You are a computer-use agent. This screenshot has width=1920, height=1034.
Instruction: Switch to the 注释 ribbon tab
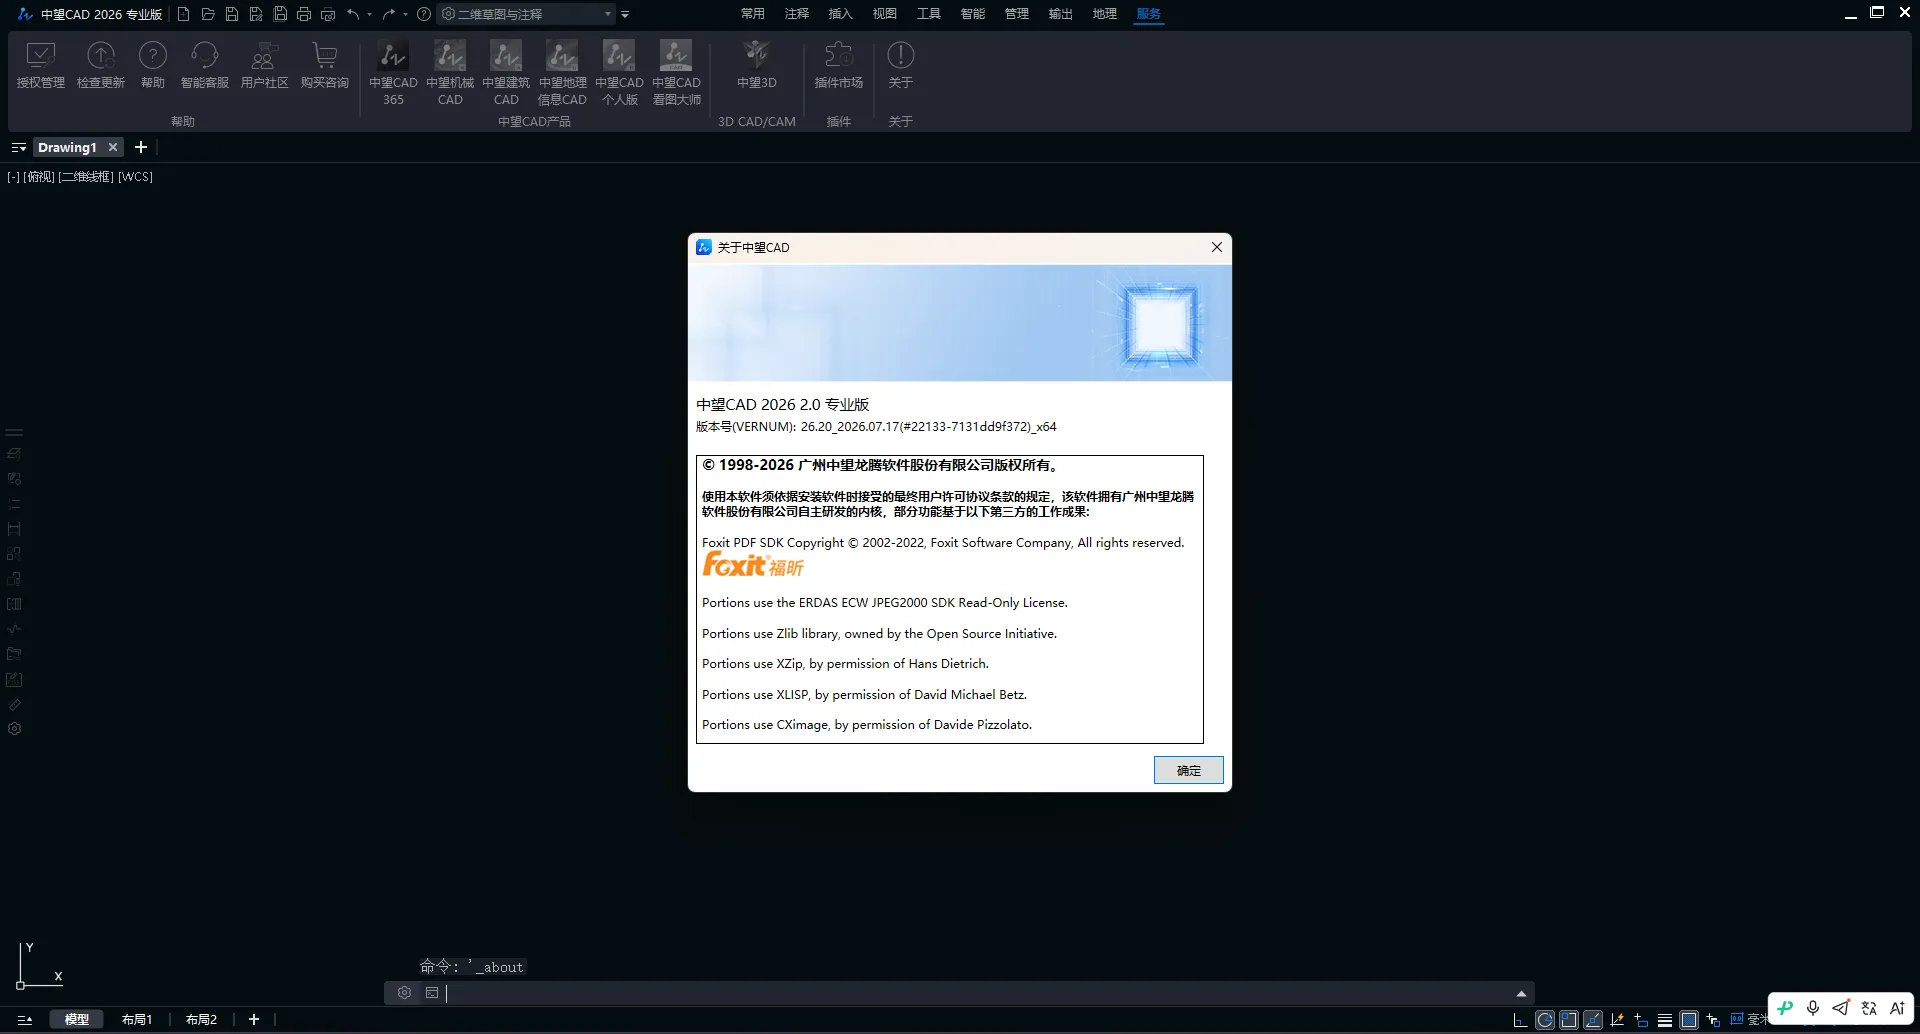point(797,14)
